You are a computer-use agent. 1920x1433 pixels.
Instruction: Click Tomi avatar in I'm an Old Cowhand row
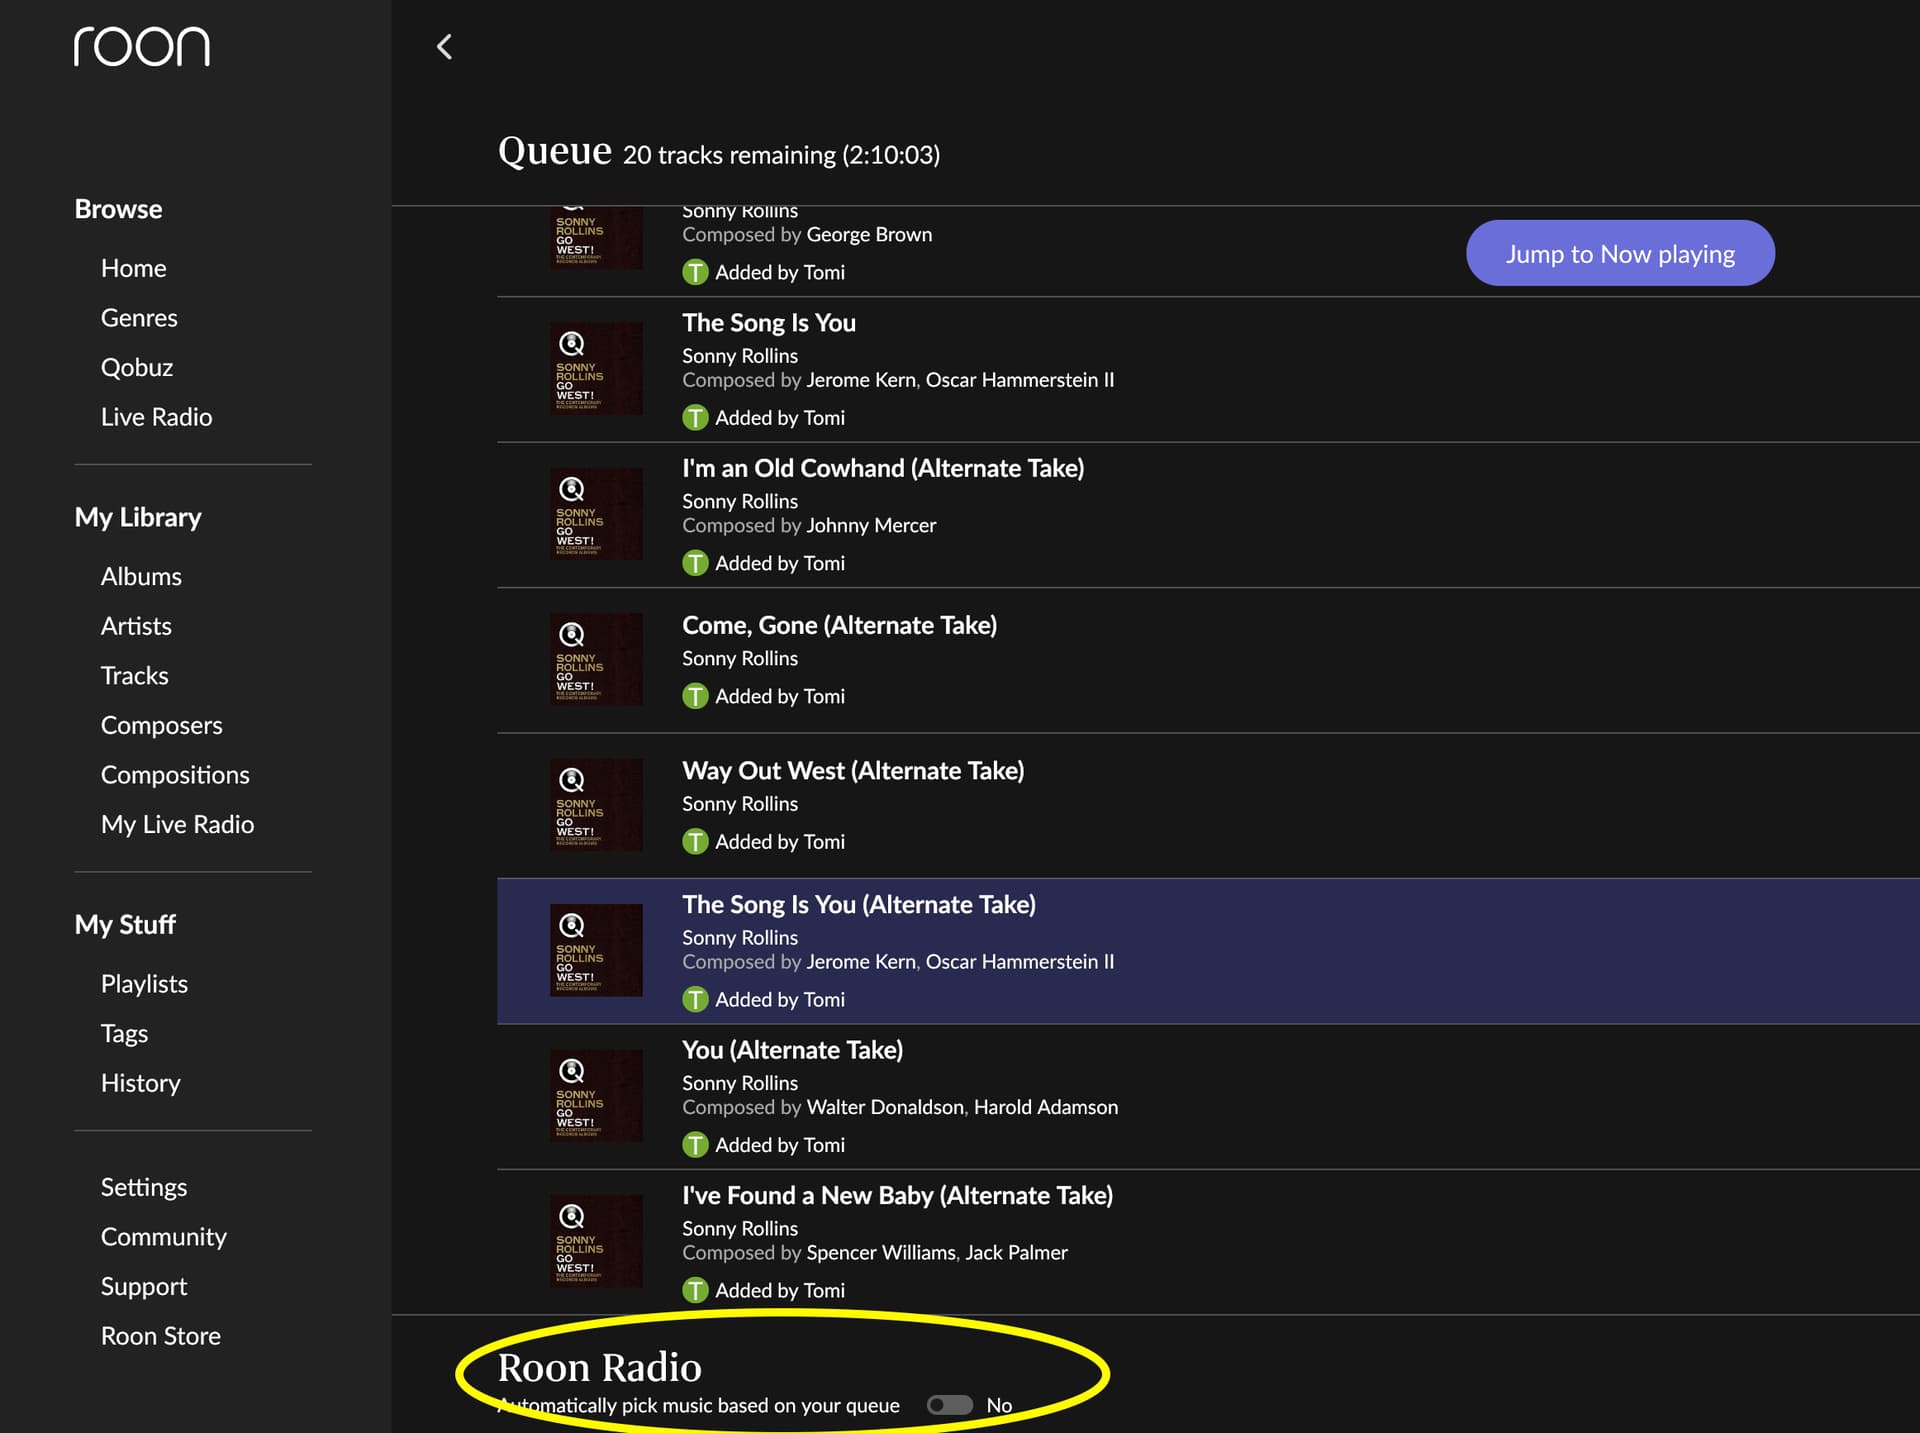(695, 563)
